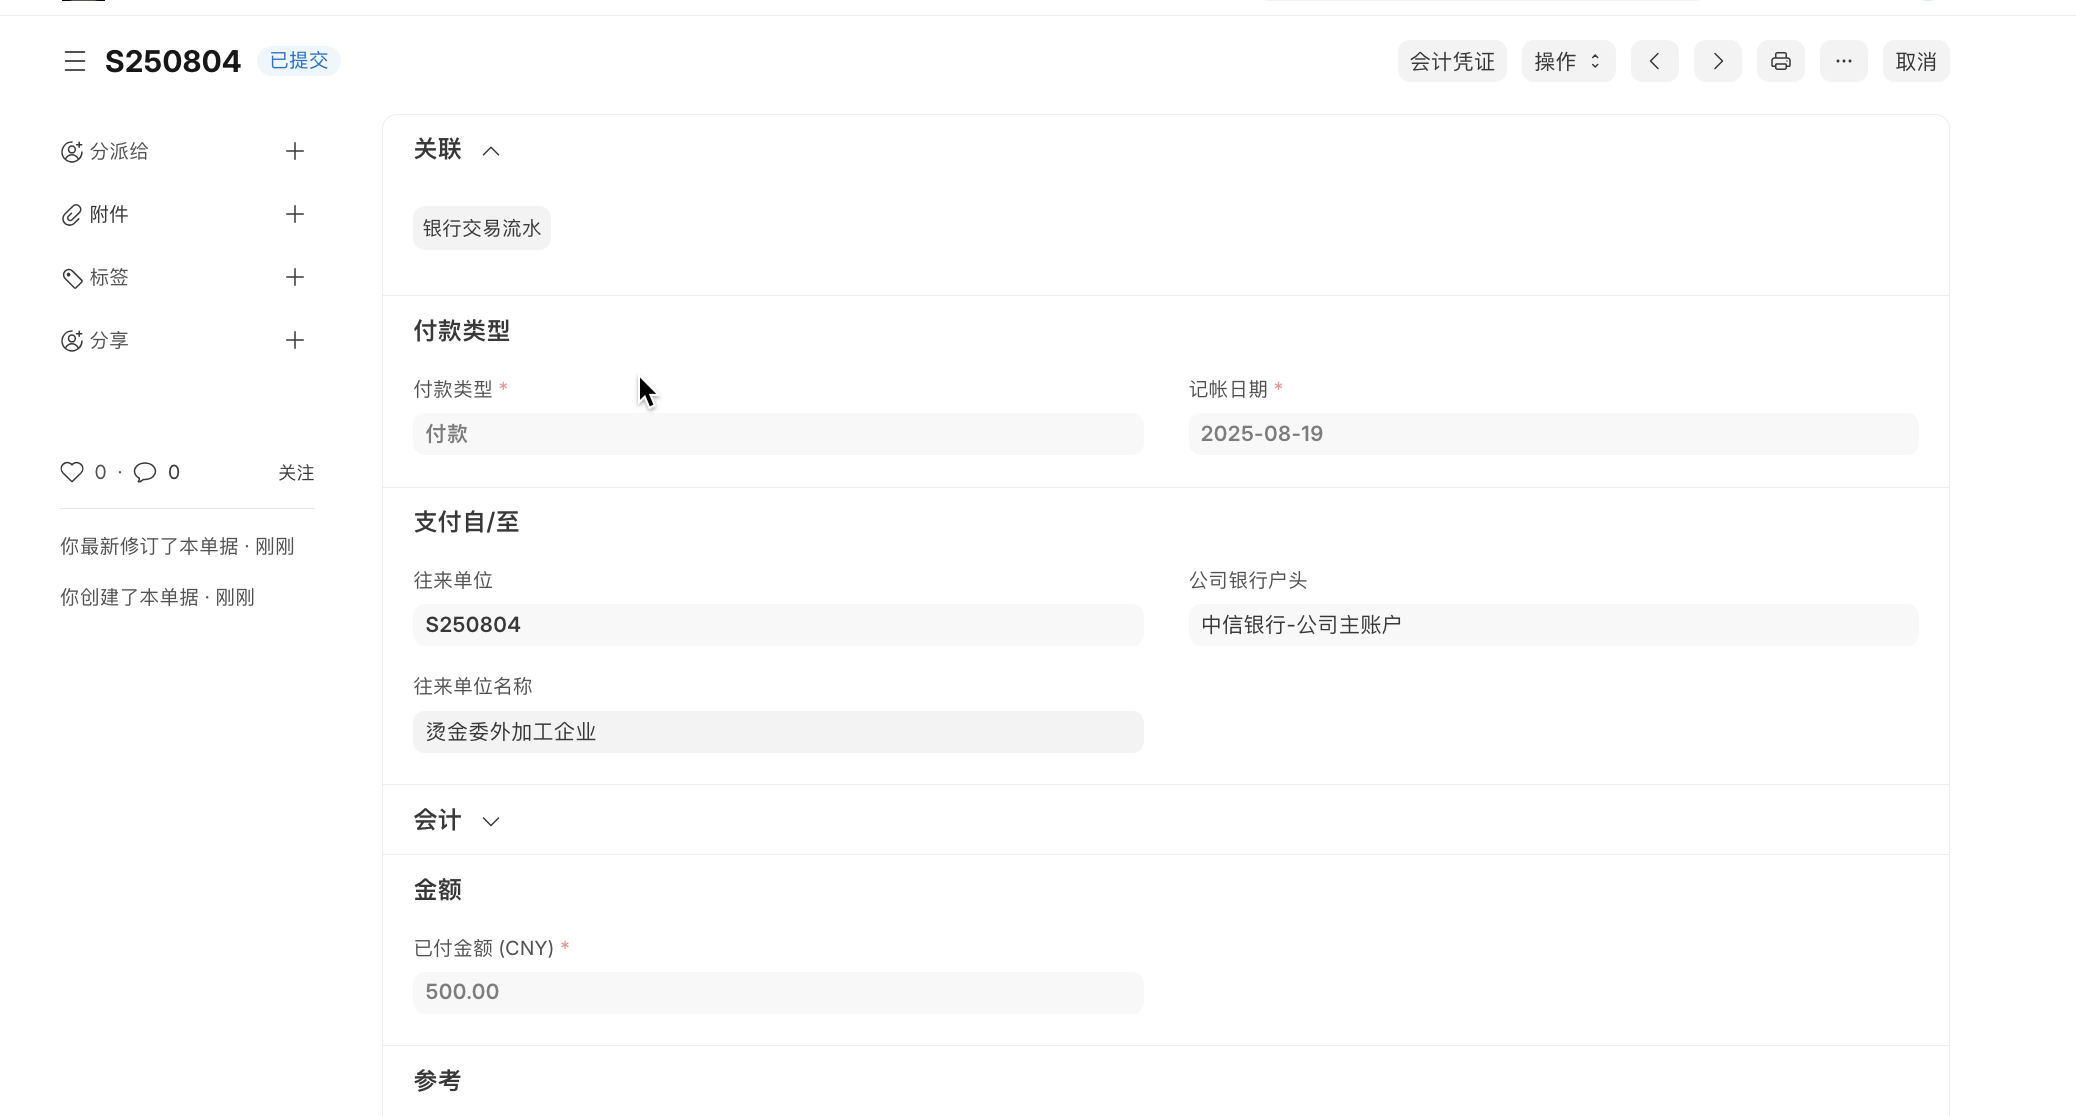Click the 取消 cancel button
The height and width of the screenshot is (1116, 2076).
1915,61
